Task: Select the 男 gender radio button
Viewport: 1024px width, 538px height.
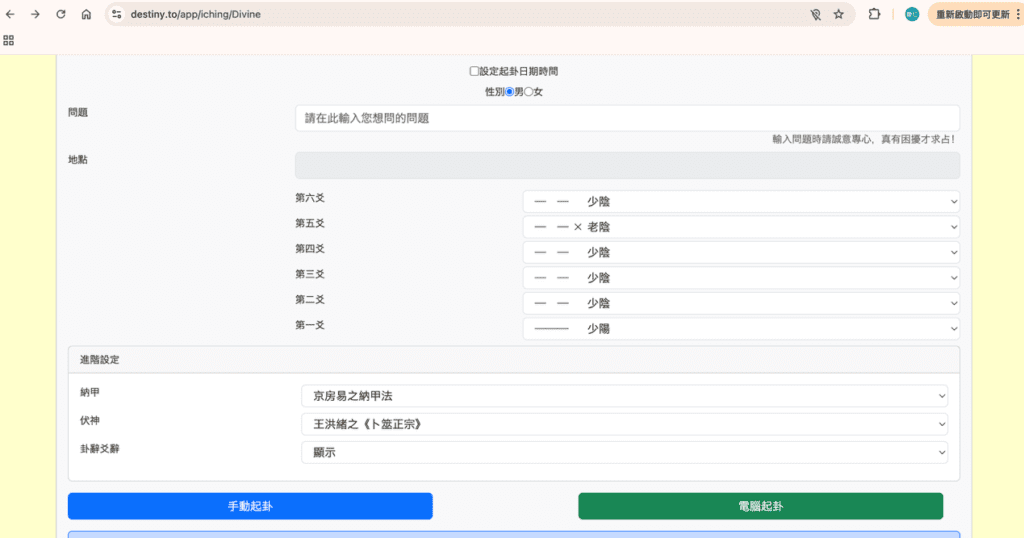Action: pos(509,92)
